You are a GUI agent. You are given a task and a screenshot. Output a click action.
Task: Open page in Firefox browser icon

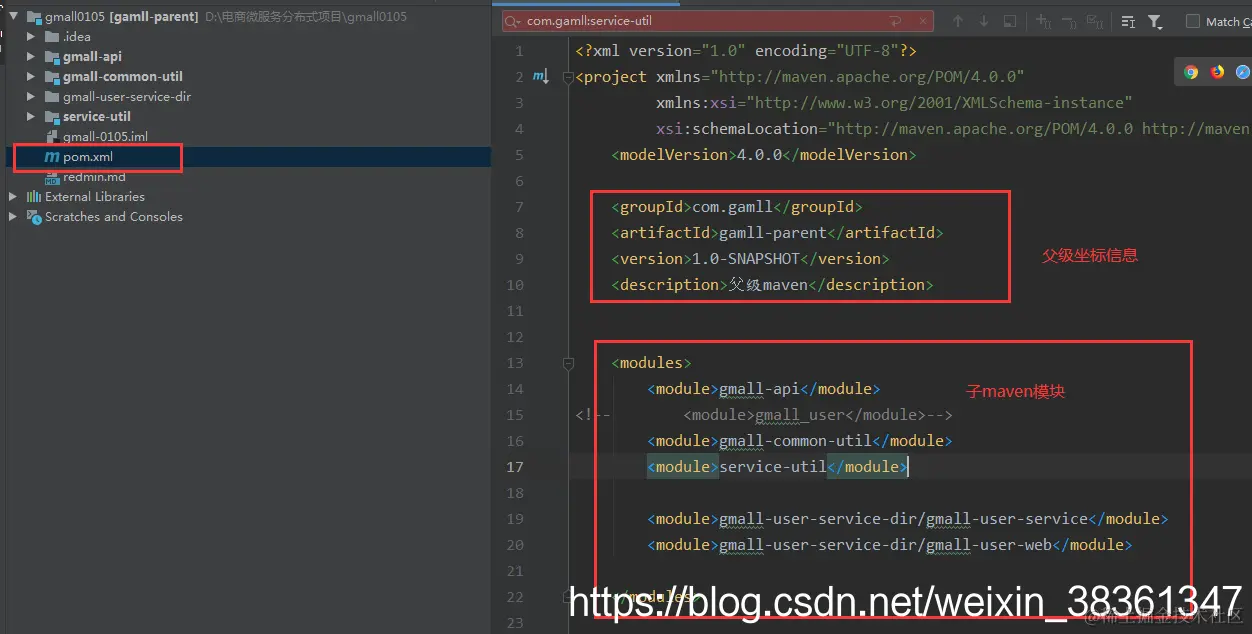[1217, 72]
